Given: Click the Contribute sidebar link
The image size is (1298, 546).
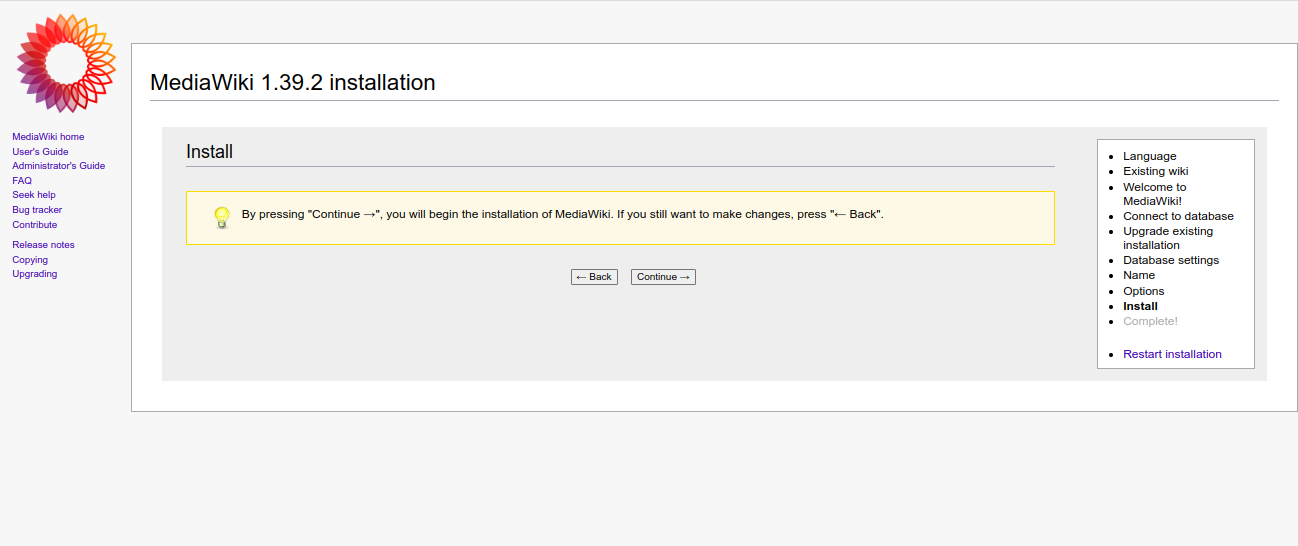Looking at the screenshot, I should [35, 225].
